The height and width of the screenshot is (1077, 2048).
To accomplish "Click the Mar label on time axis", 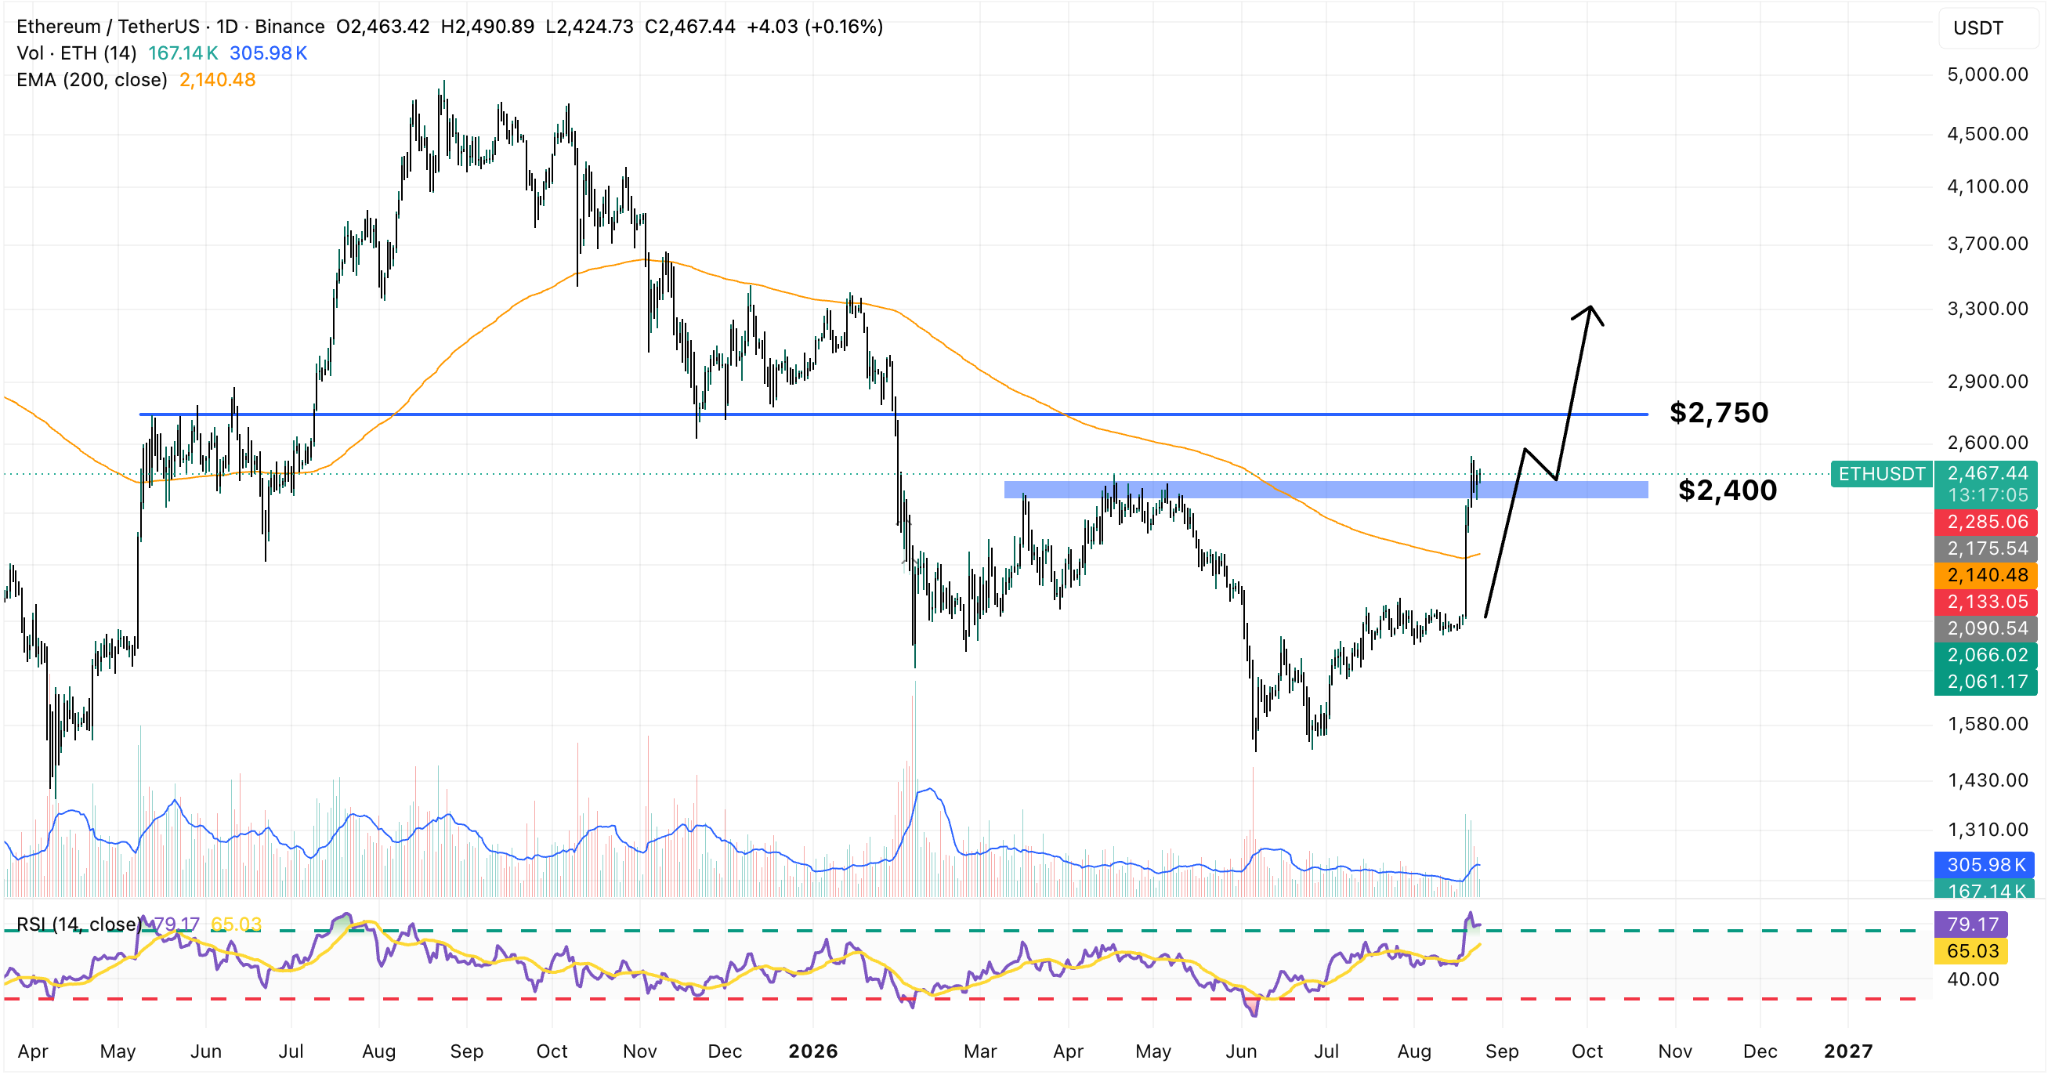I will (980, 1051).
